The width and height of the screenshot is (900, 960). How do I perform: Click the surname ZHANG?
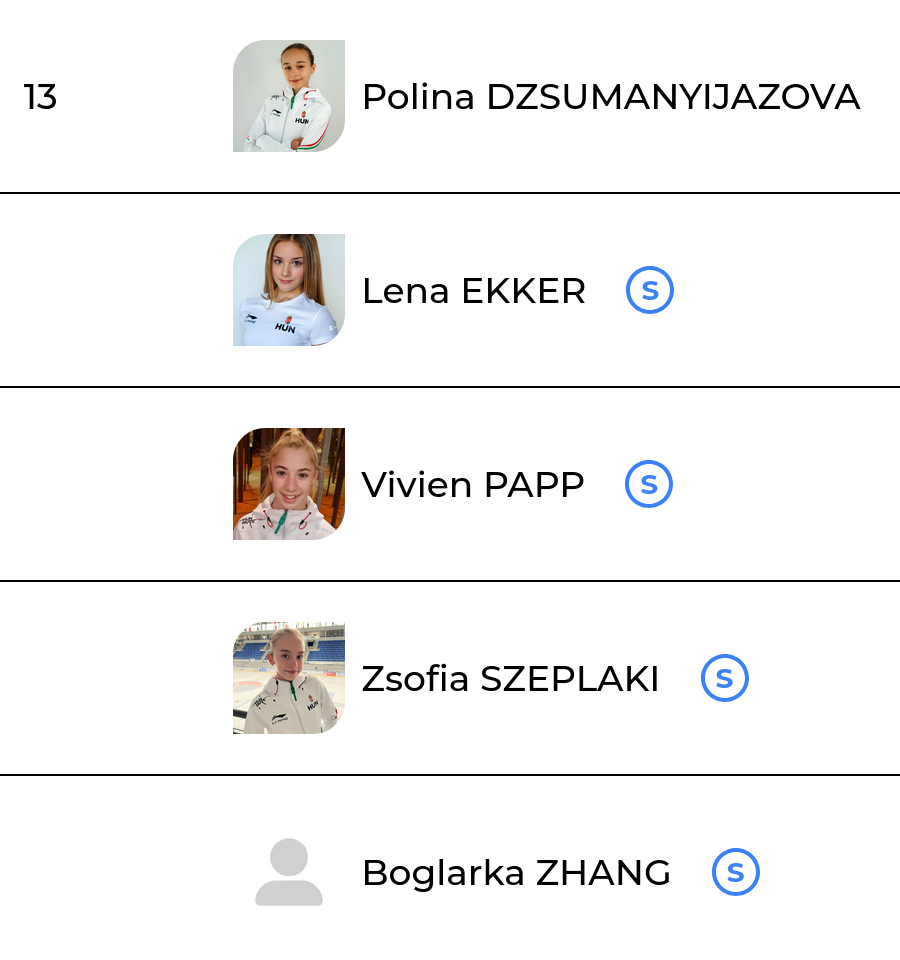click(603, 873)
